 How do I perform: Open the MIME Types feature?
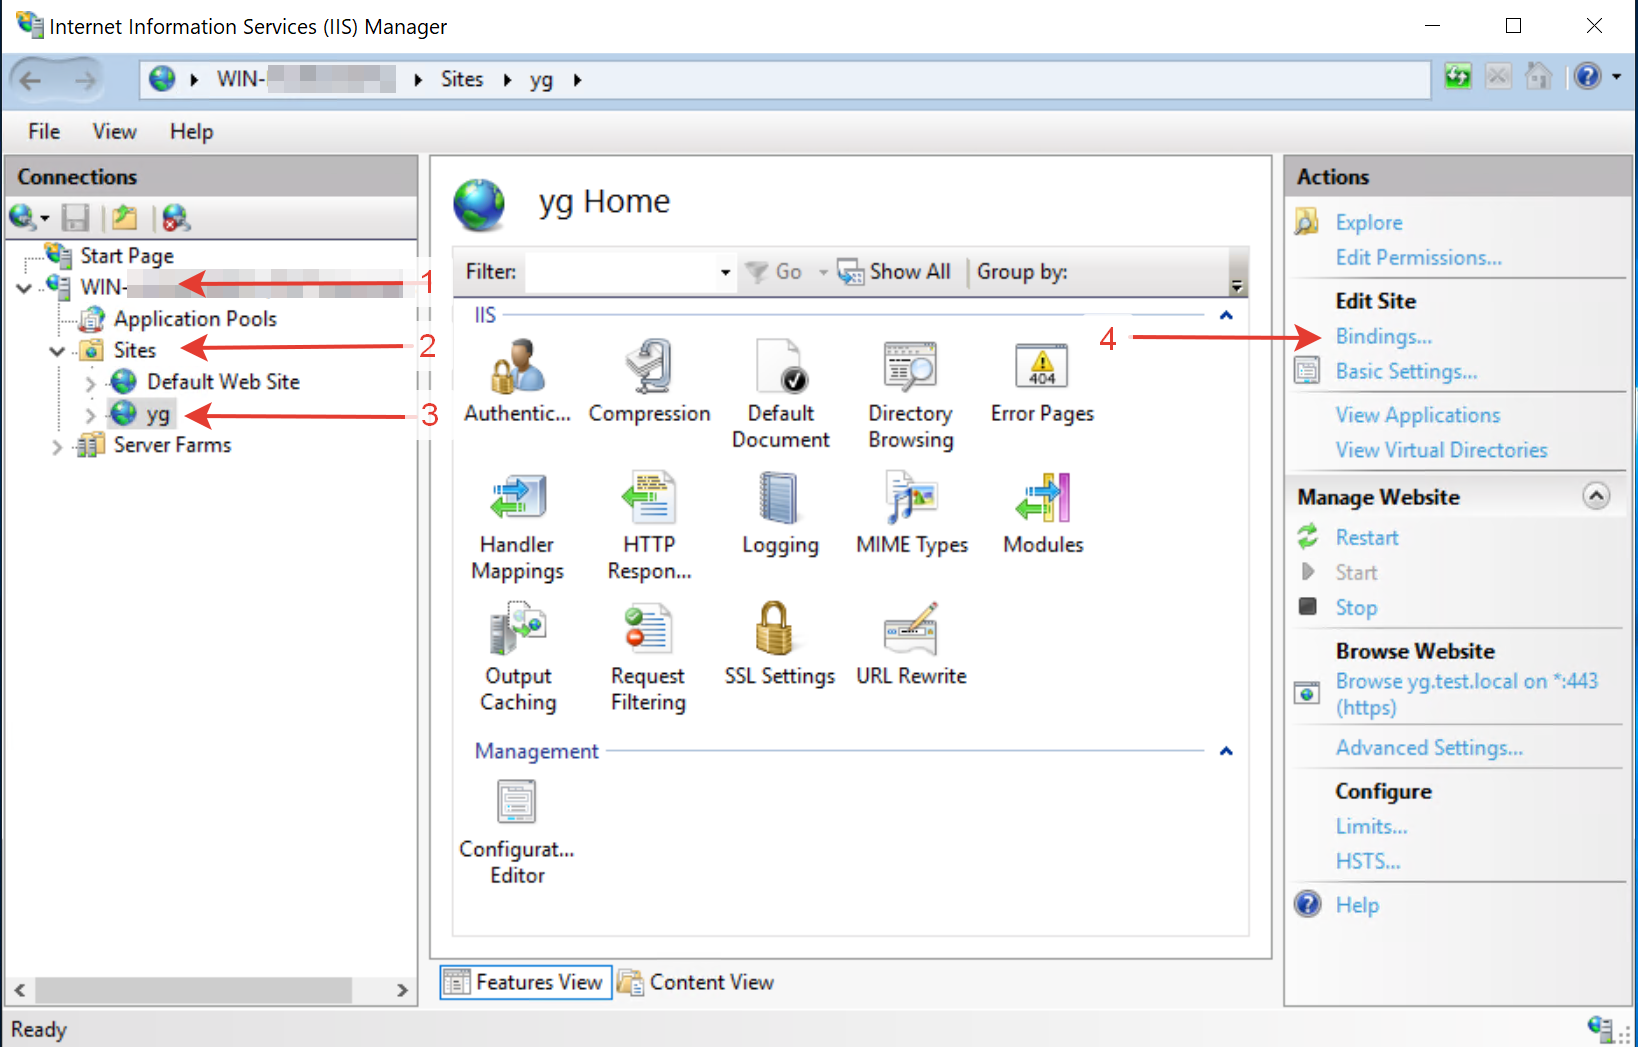pos(911,514)
